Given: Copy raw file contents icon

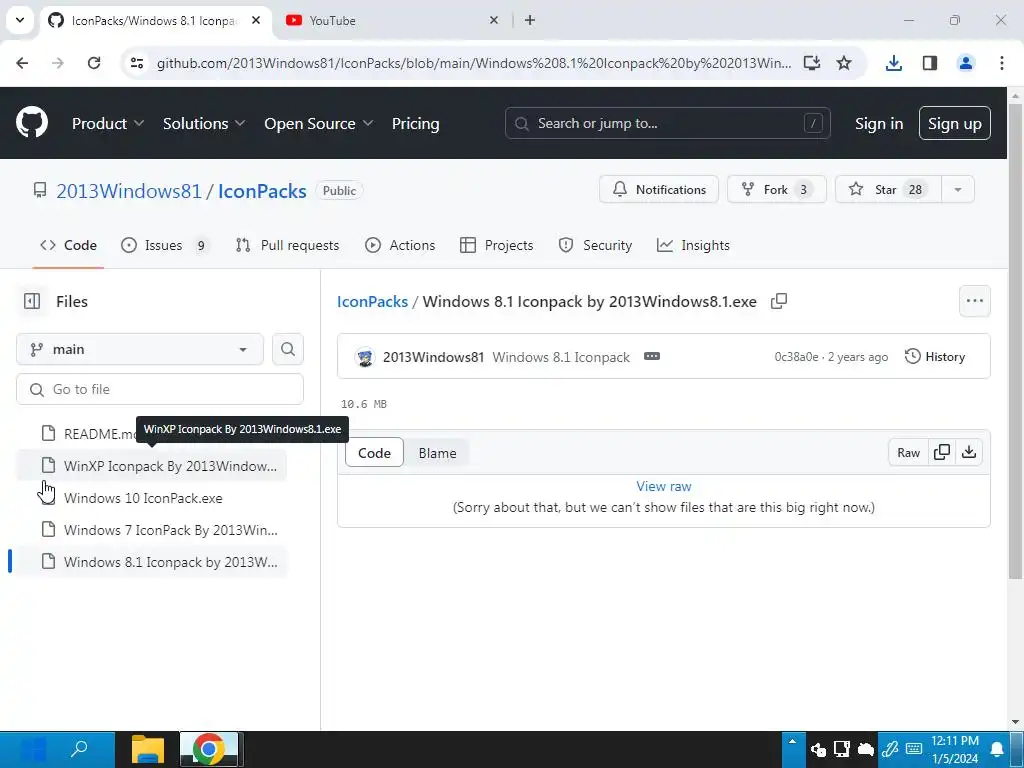Looking at the screenshot, I should 942,453.
